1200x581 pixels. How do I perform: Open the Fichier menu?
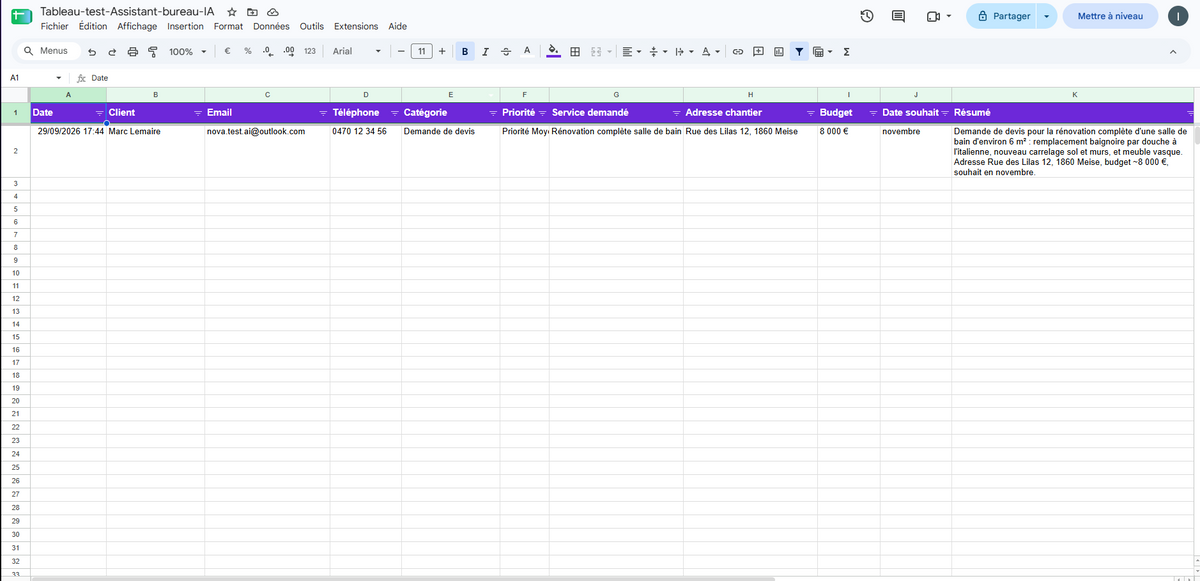click(x=54, y=26)
